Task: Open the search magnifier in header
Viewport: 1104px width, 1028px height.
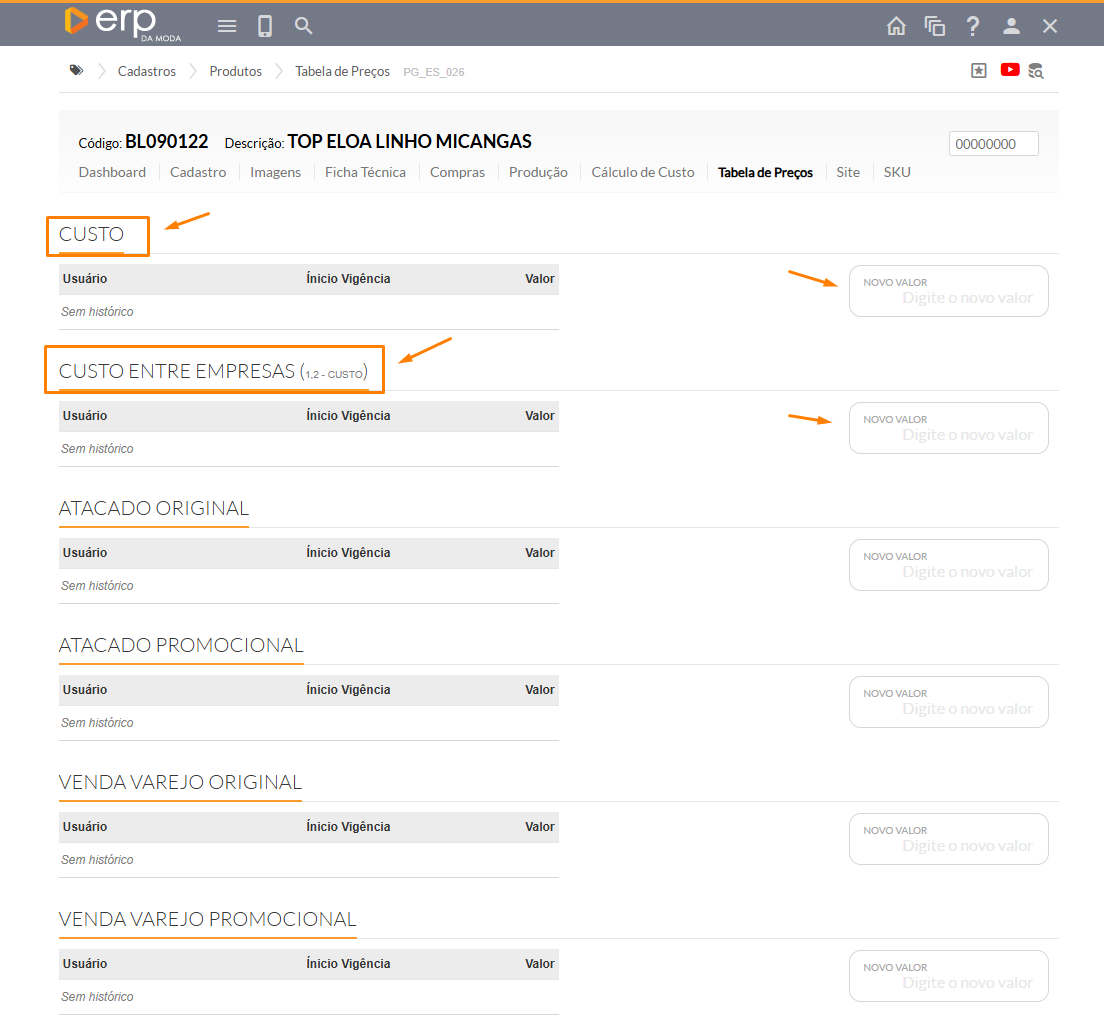Action: [x=304, y=26]
